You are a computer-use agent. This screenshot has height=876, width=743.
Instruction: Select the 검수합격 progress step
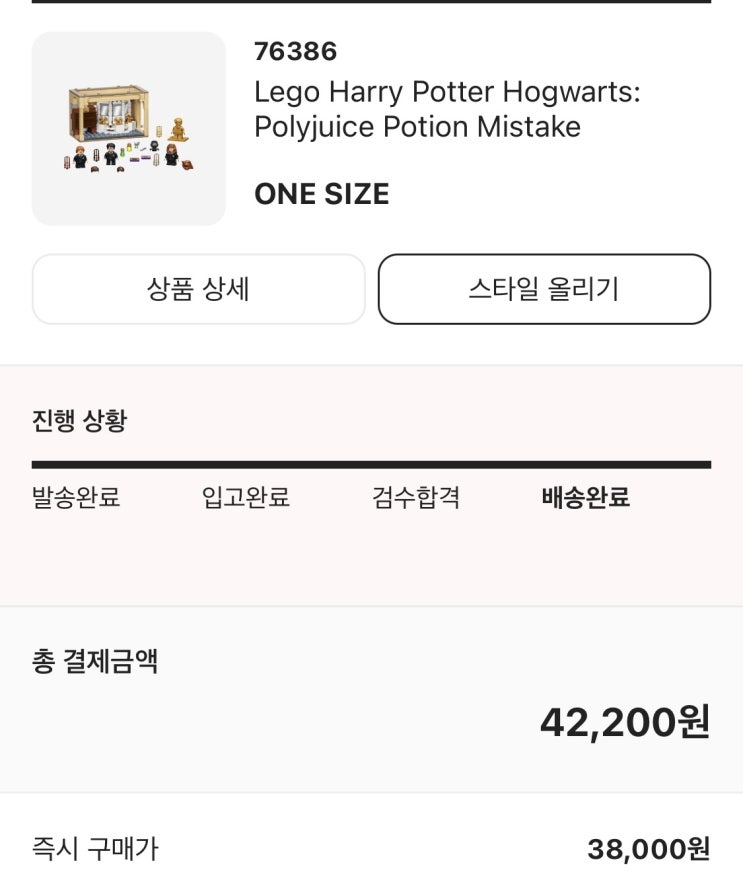click(415, 498)
